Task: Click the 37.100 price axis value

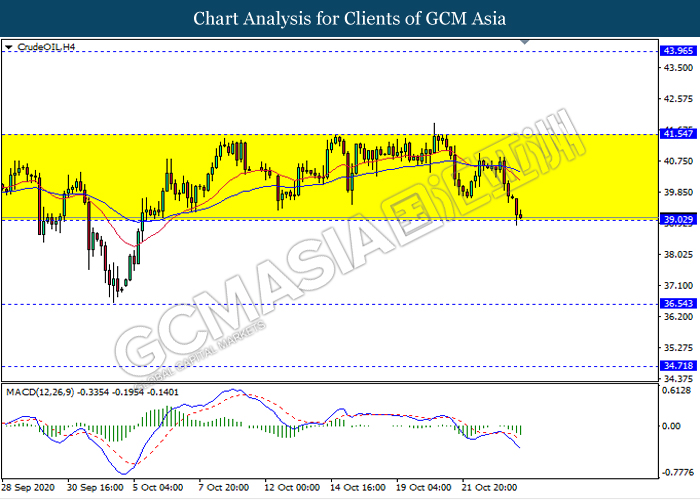Action: pyautogui.click(x=678, y=285)
